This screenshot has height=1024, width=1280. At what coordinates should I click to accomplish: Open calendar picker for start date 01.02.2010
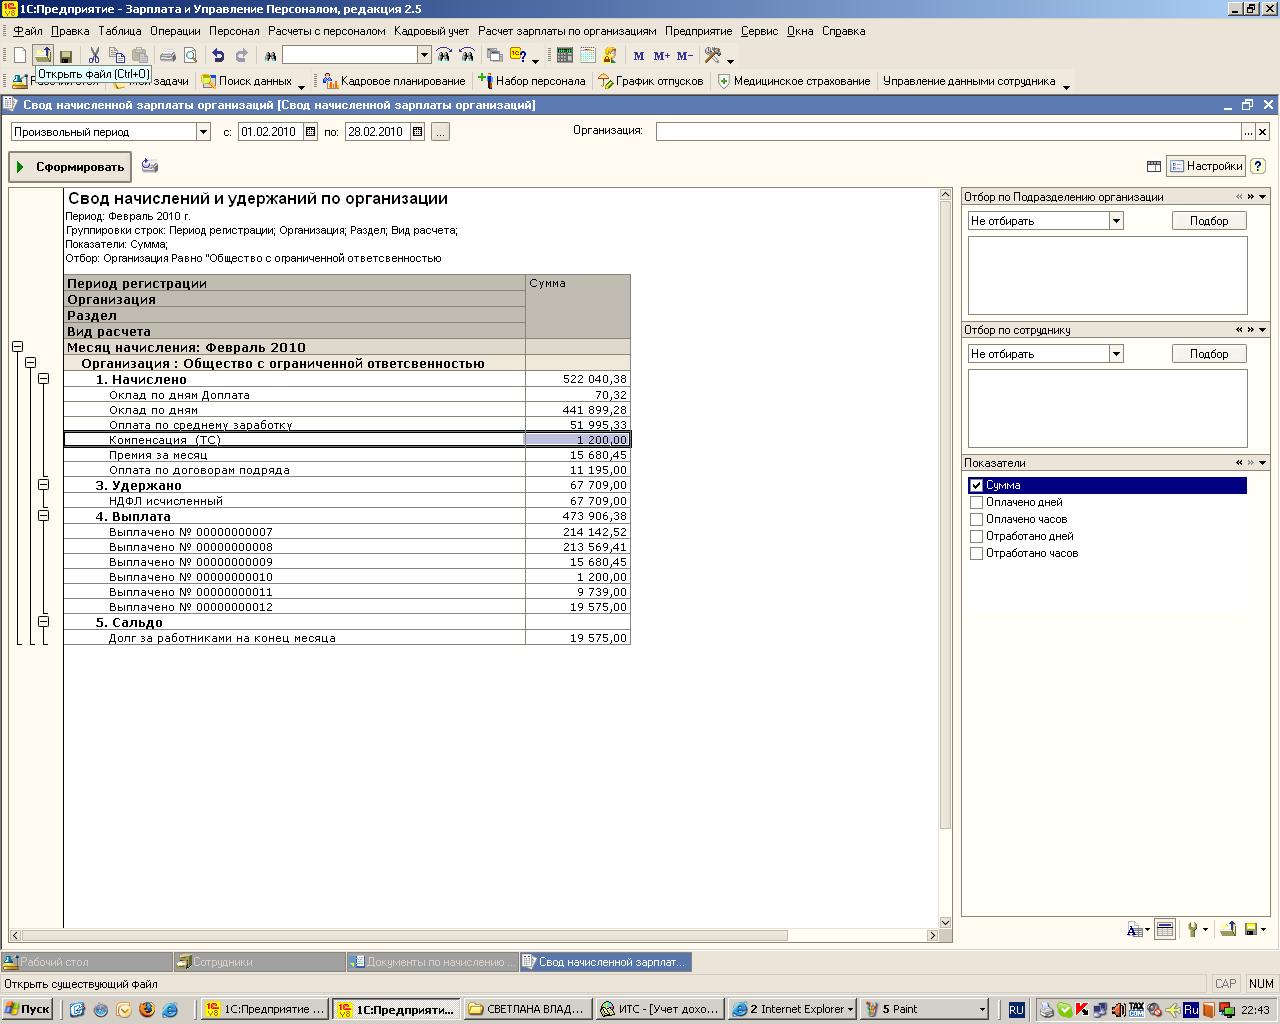(311, 132)
